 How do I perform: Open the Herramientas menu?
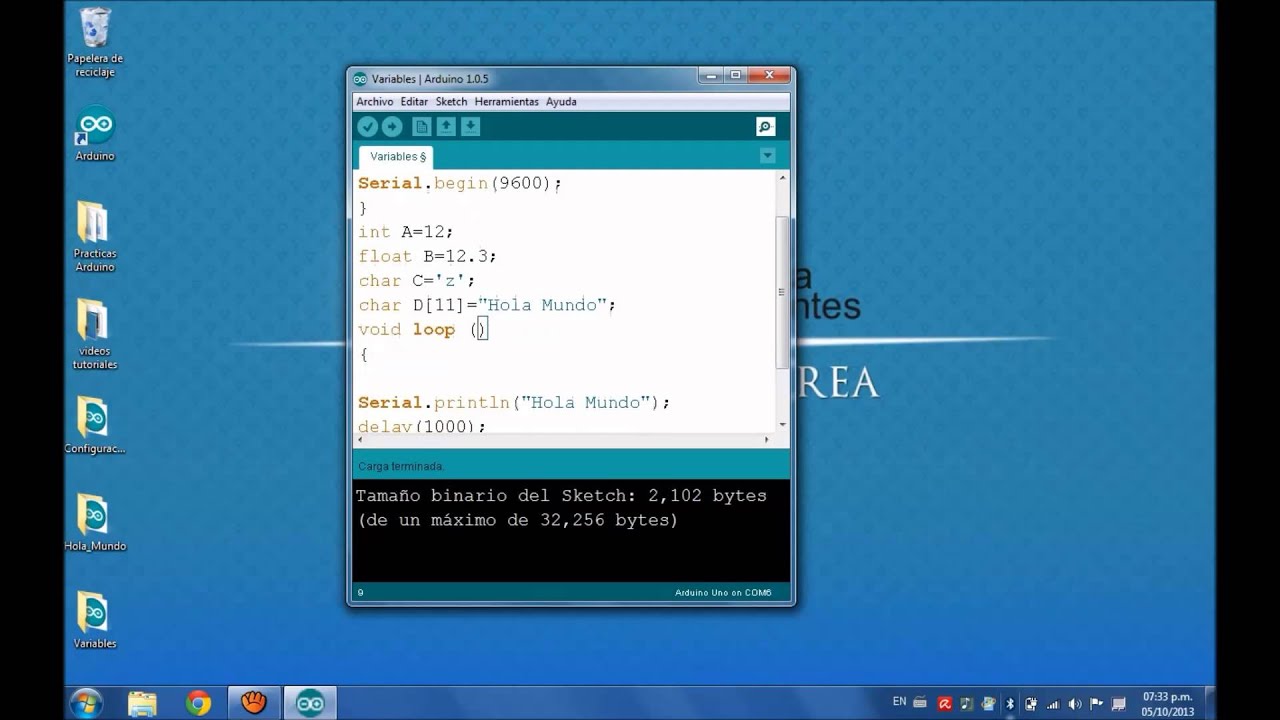(506, 102)
